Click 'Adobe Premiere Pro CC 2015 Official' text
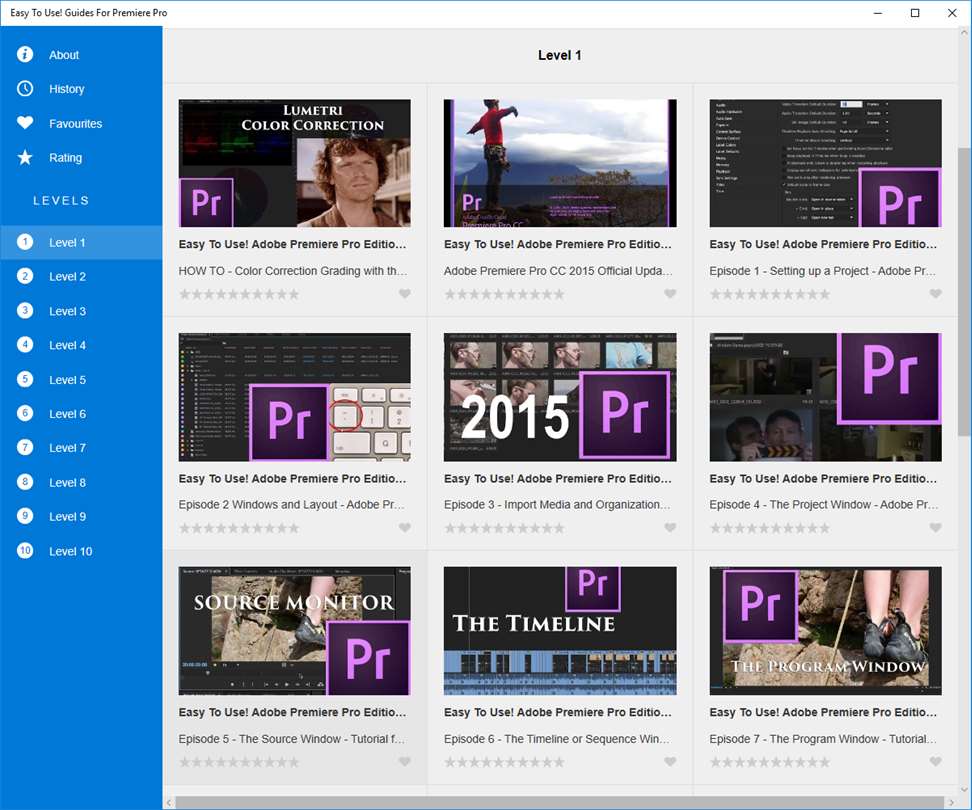Viewport: 972px width, 810px height. (x=558, y=271)
